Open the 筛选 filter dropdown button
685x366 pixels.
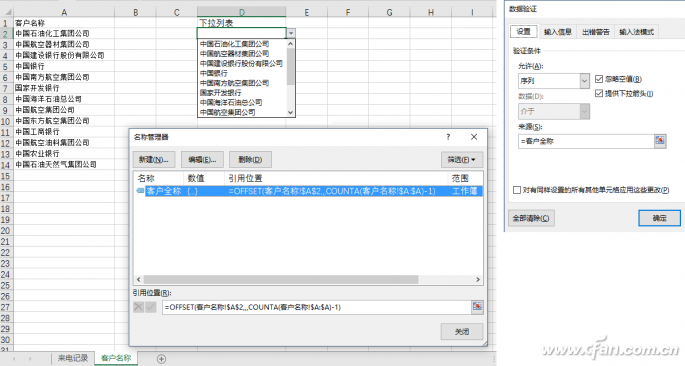tap(461, 160)
